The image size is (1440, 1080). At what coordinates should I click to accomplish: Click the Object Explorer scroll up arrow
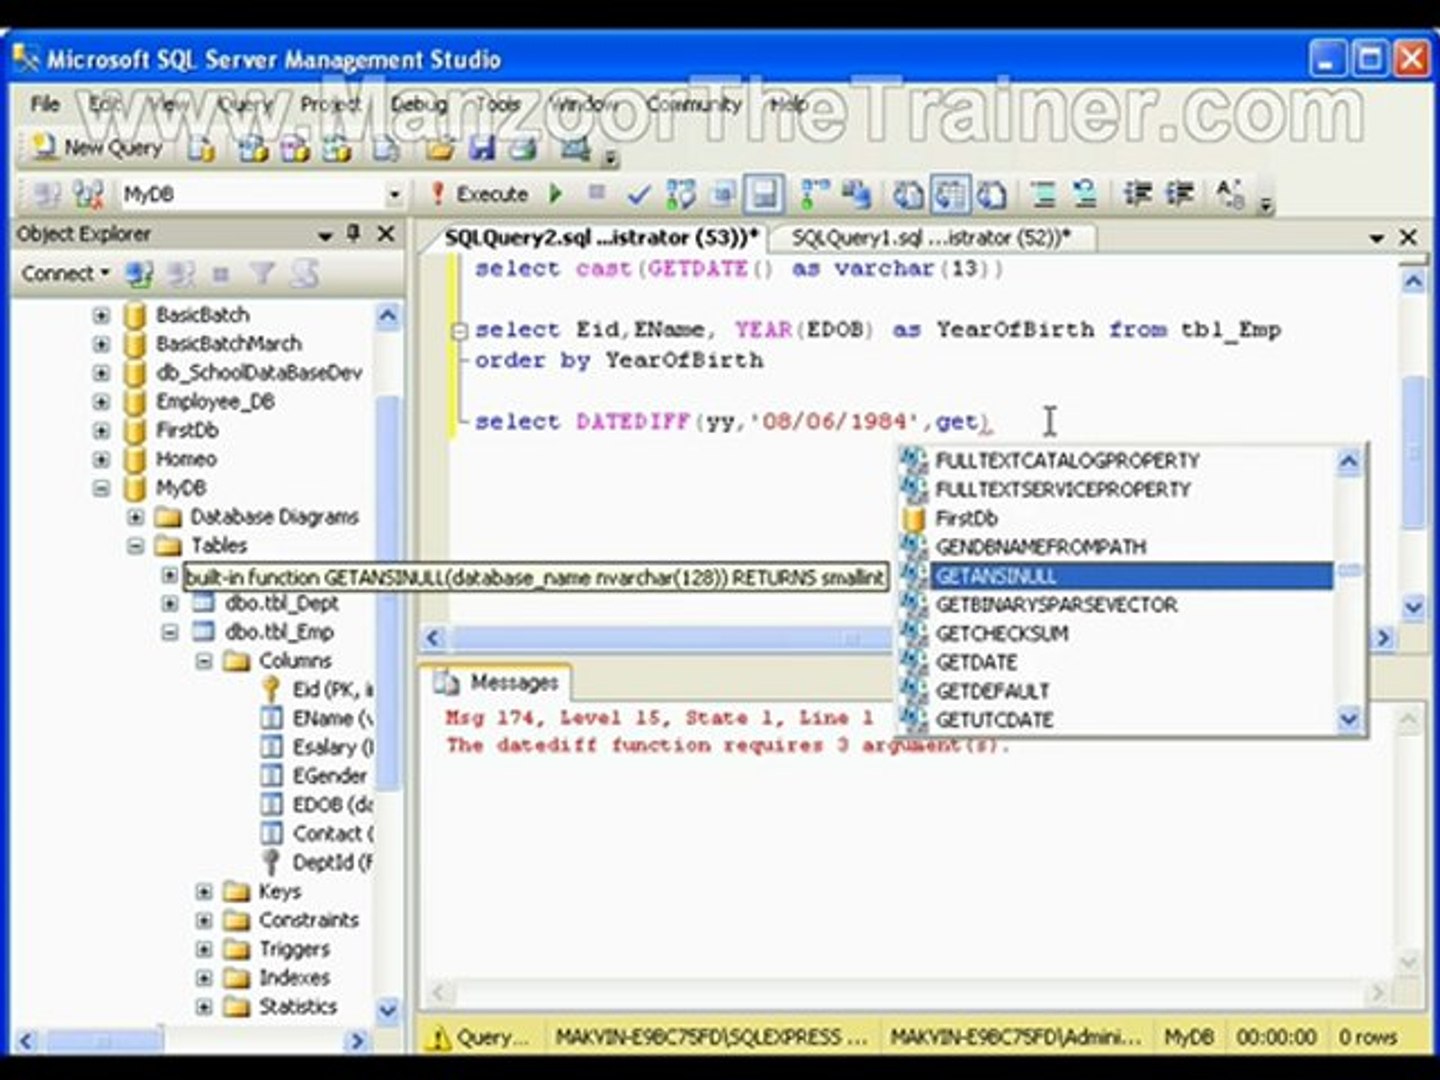(388, 317)
